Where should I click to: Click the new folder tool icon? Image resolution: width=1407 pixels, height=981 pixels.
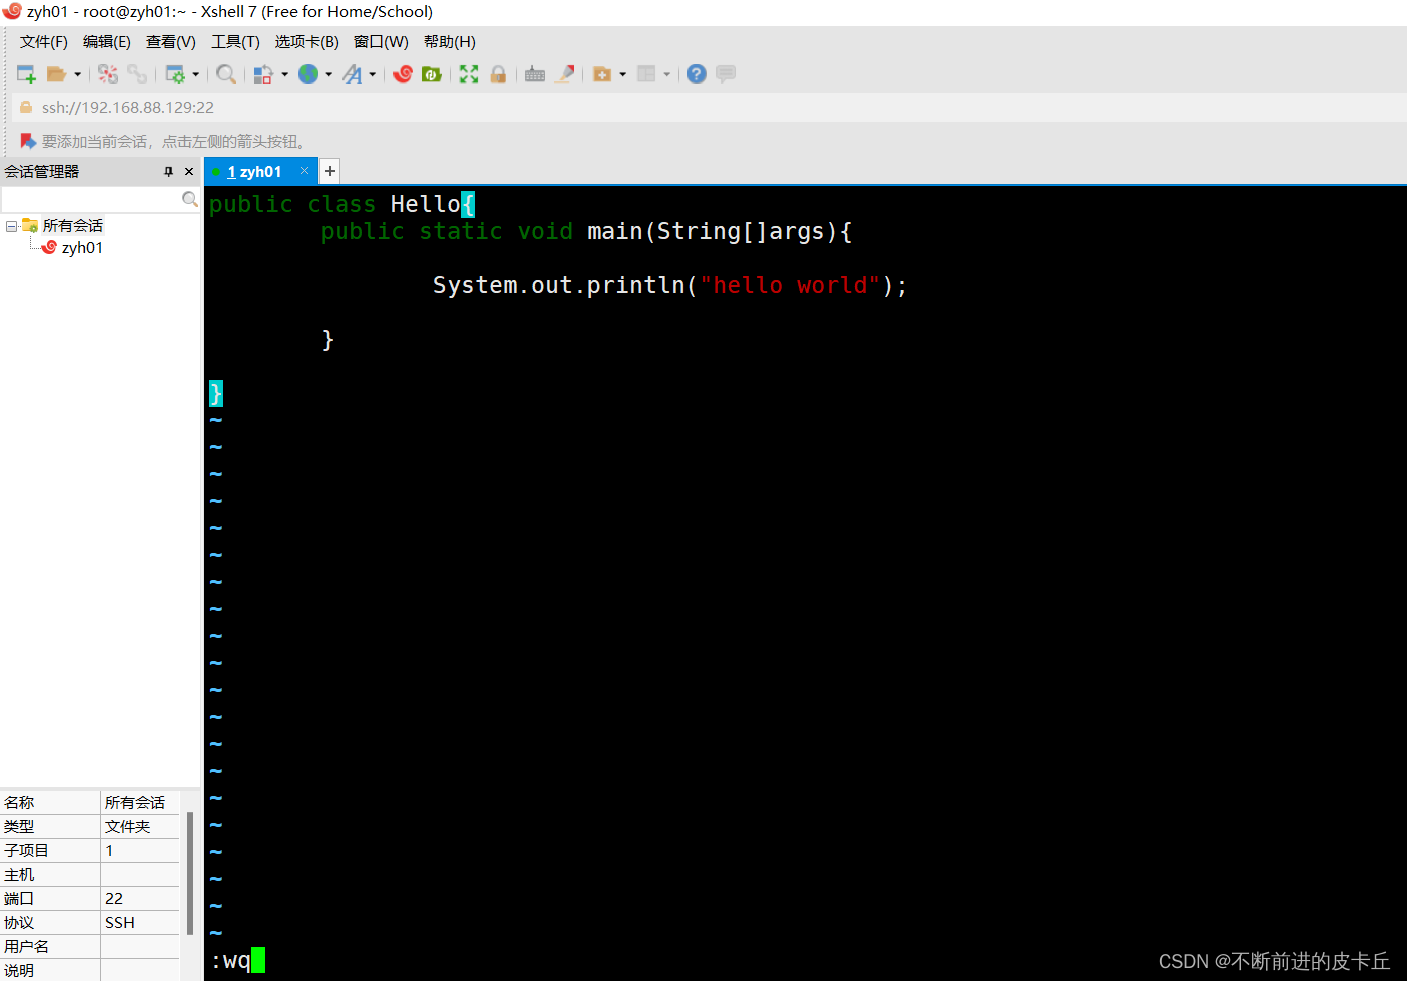[602, 74]
